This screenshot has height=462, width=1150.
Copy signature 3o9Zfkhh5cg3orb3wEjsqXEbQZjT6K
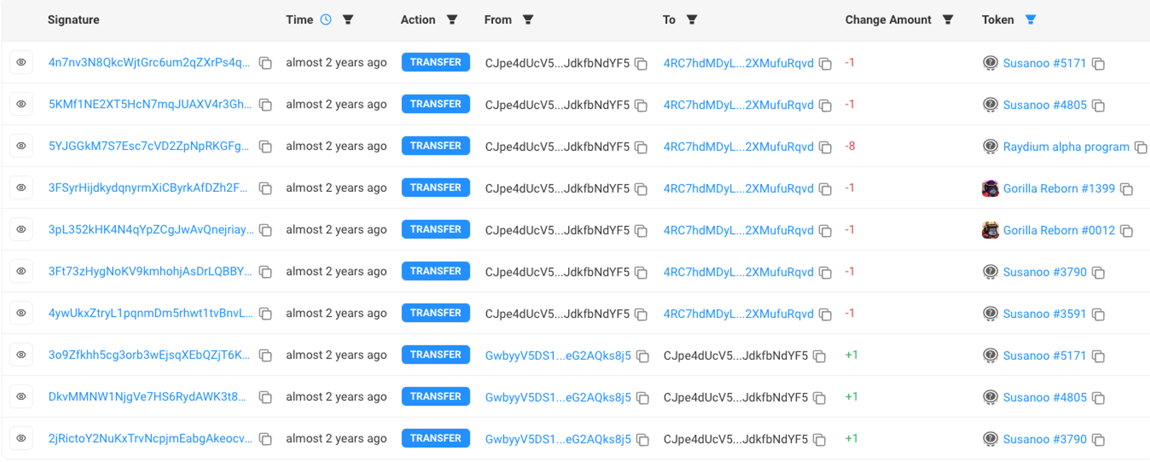265,356
